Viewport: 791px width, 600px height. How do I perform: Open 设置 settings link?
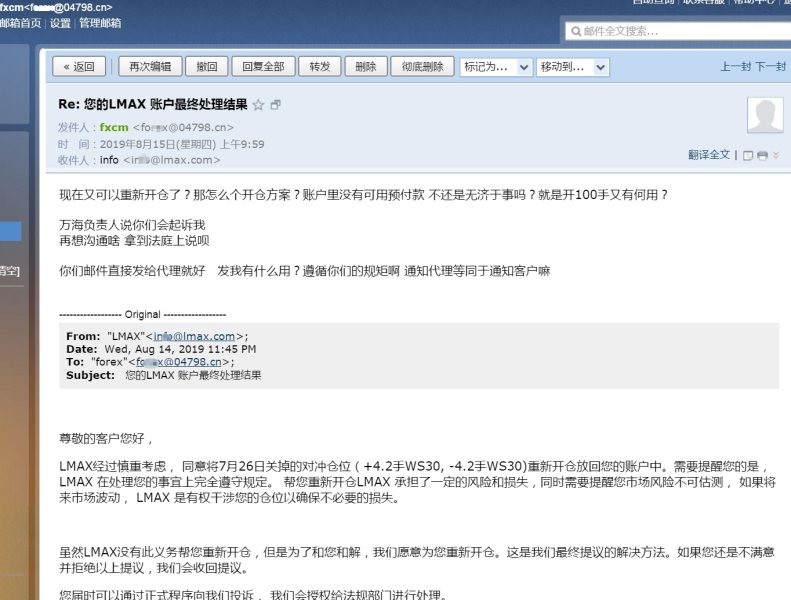(x=60, y=23)
